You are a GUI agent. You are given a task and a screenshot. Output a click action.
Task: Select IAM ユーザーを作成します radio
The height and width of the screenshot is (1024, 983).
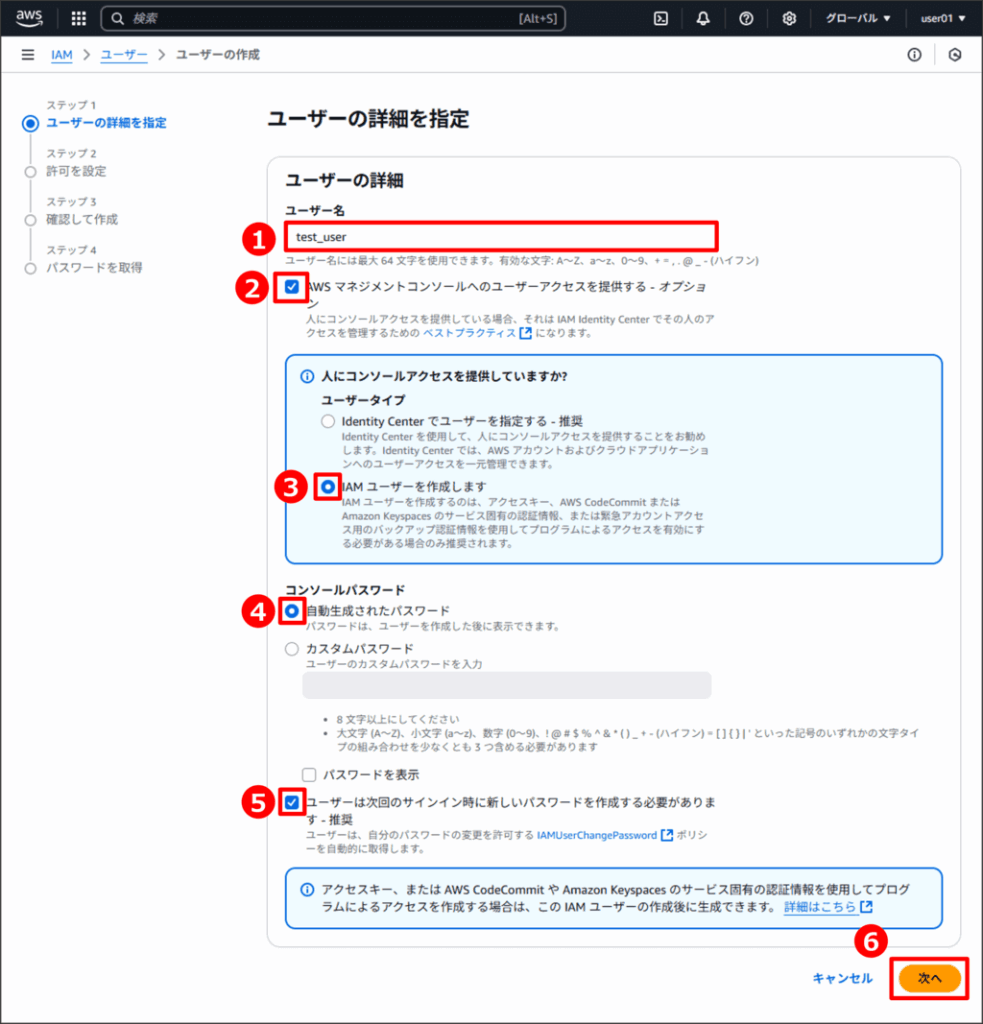click(x=328, y=487)
